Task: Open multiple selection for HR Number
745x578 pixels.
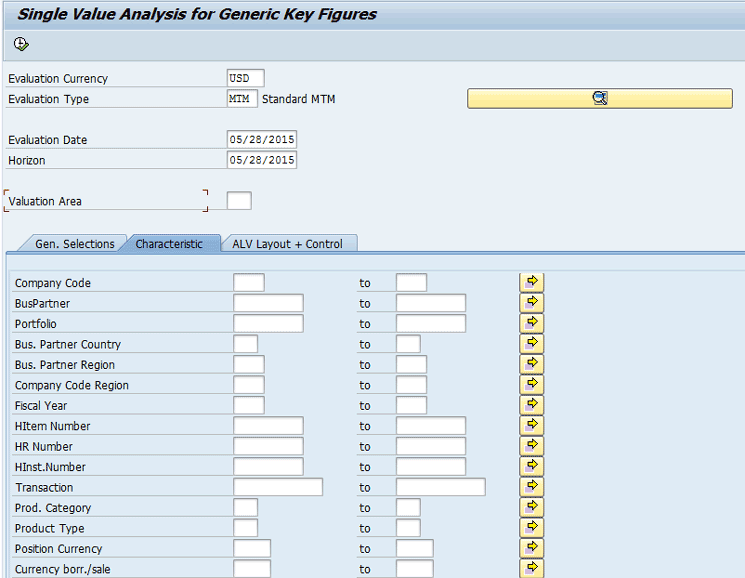Action: (532, 446)
